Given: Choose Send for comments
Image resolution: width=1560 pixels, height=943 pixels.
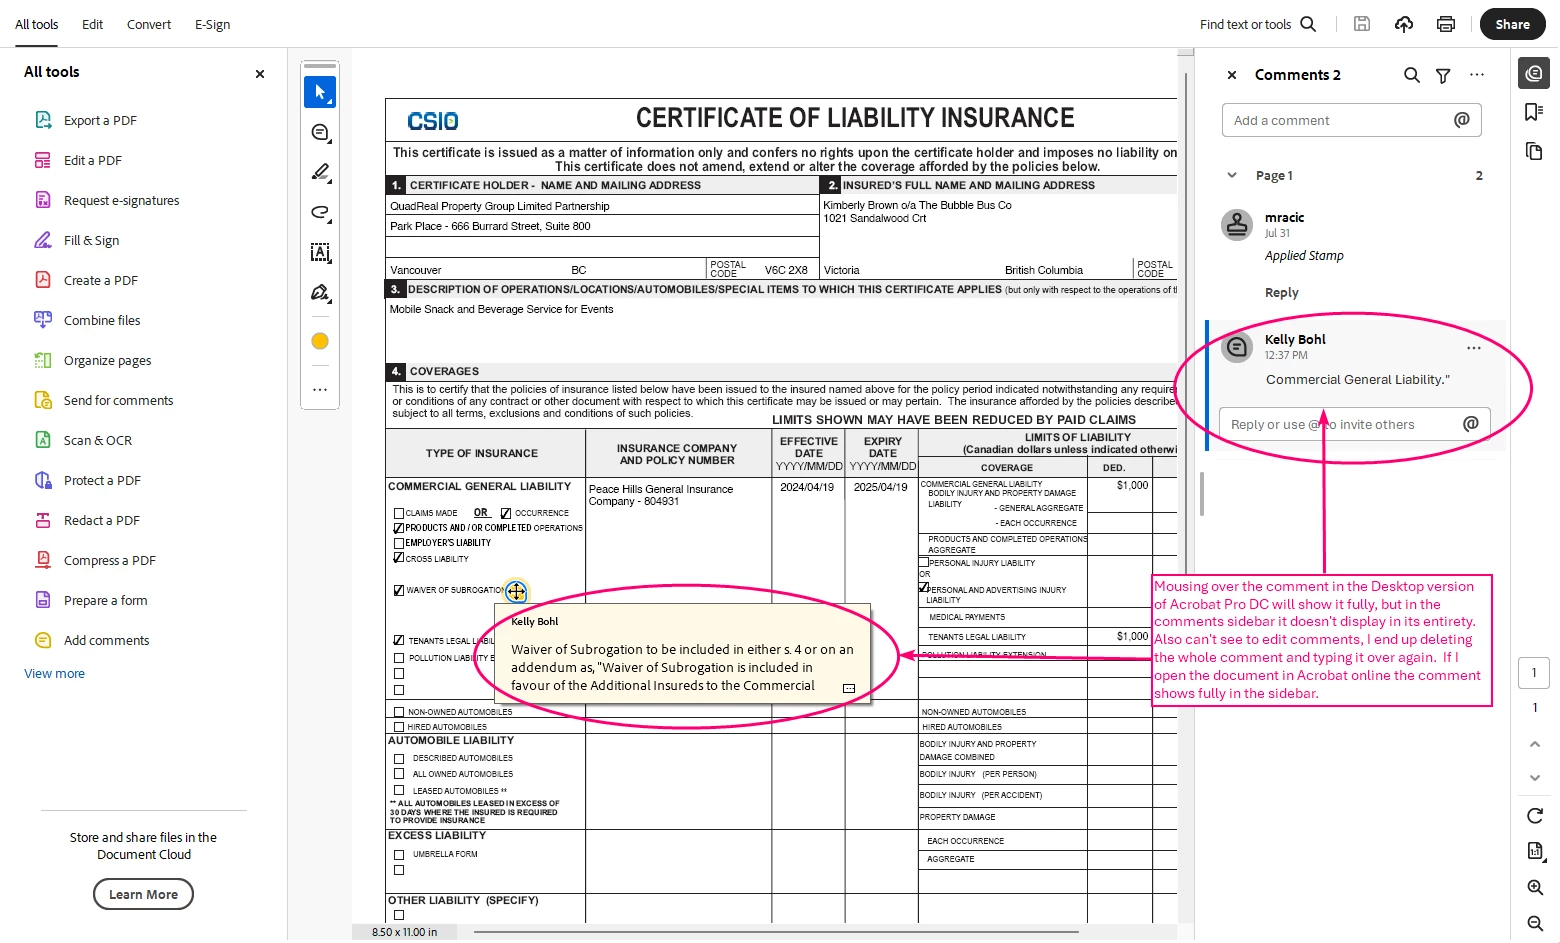Looking at the screenshot, I should [x=118, y=400].
